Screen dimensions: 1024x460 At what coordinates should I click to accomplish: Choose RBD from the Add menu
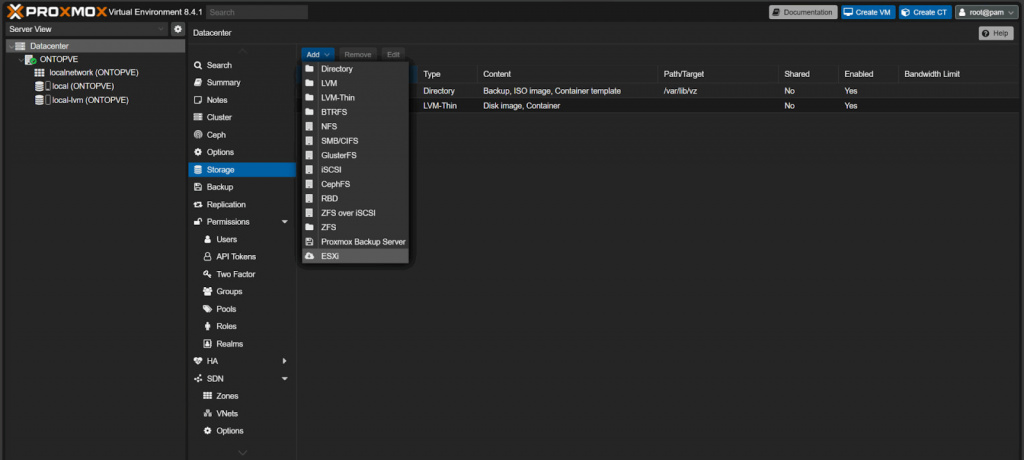pos(355,198)
